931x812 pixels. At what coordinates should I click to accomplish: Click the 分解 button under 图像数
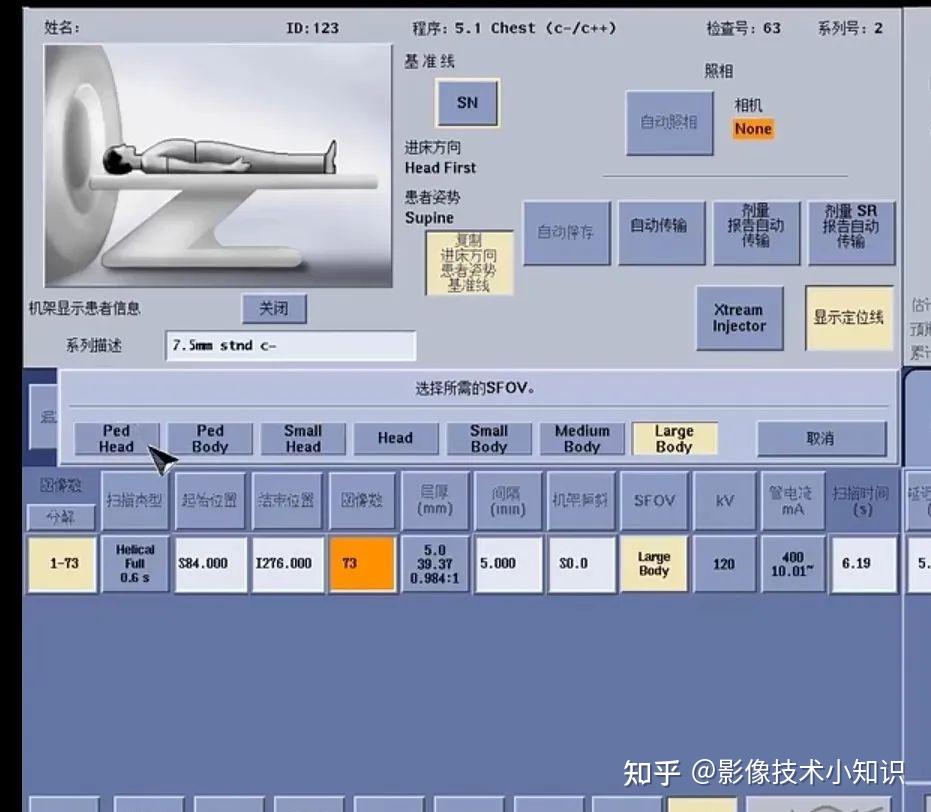point(61,515)
